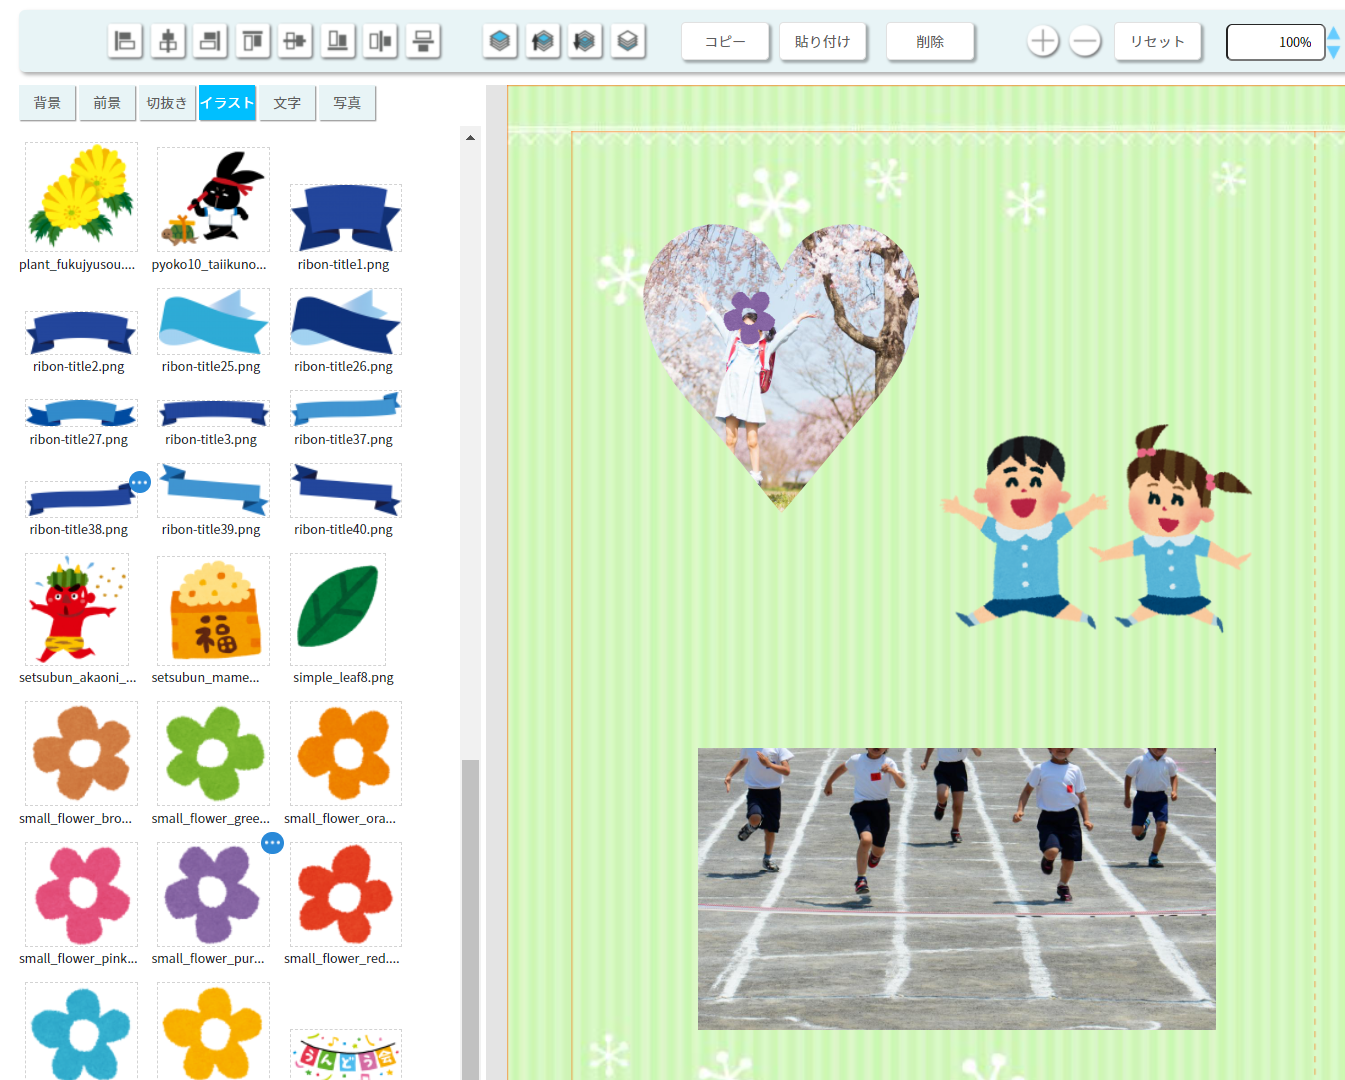Click the align right edges icon

coord(210,41)
